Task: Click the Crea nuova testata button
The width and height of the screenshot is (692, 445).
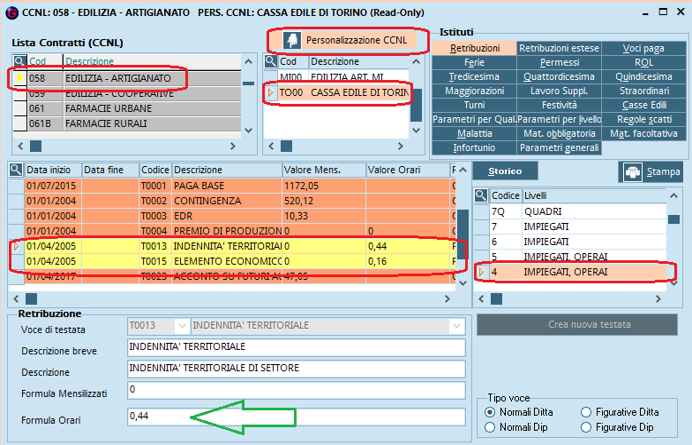Action: (x=577, y=324)
